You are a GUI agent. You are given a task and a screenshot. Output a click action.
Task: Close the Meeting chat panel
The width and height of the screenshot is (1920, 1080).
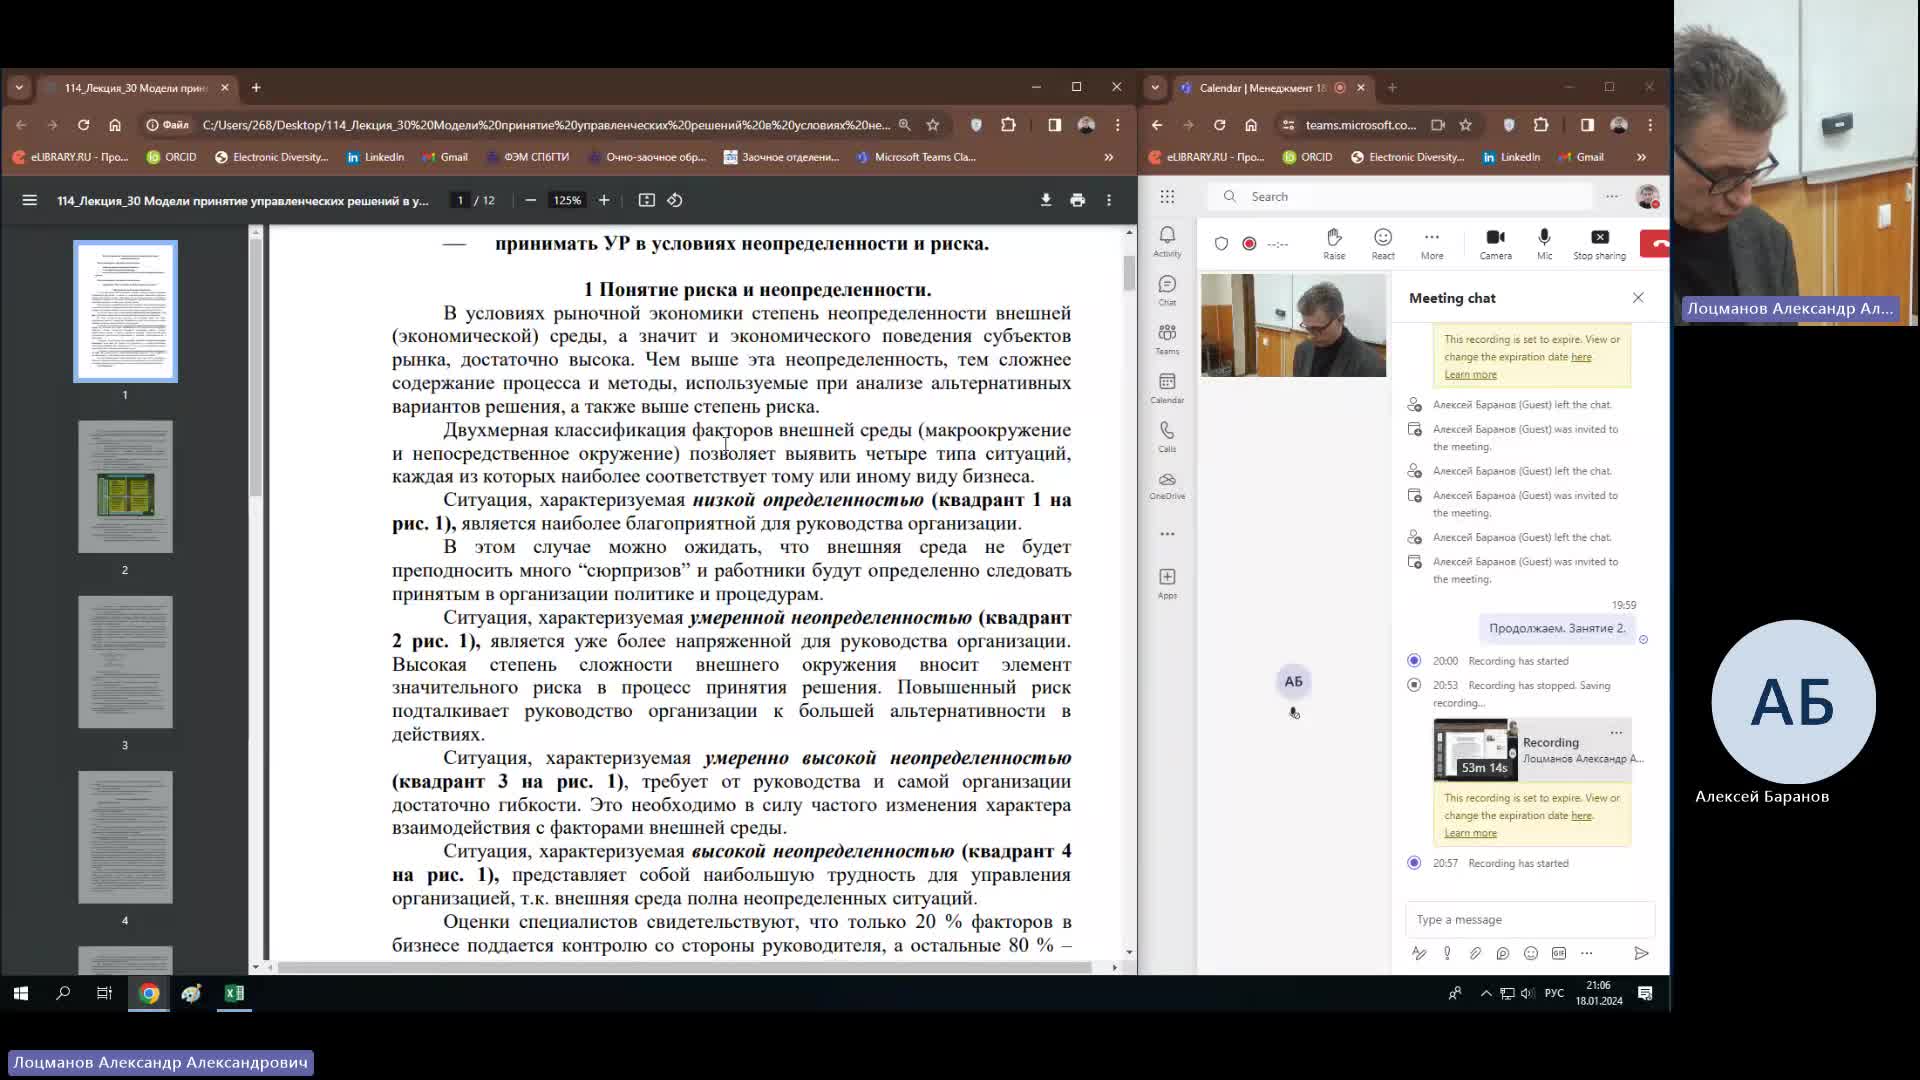1638,298
